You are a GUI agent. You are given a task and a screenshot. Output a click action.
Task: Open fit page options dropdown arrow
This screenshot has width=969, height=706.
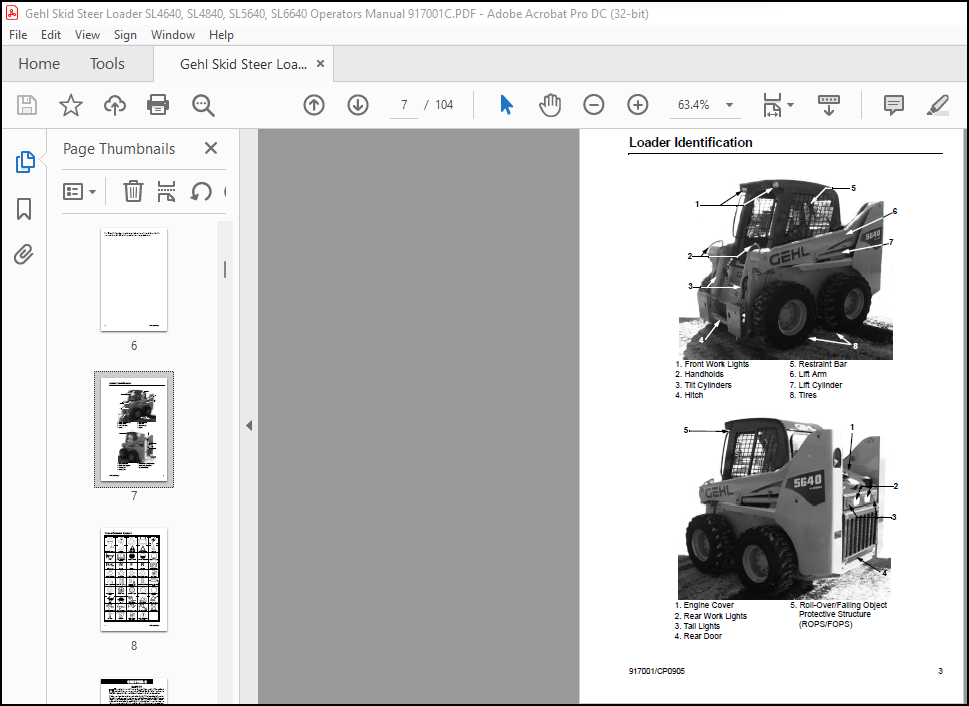pyautogui.click(x=790, y=105)
